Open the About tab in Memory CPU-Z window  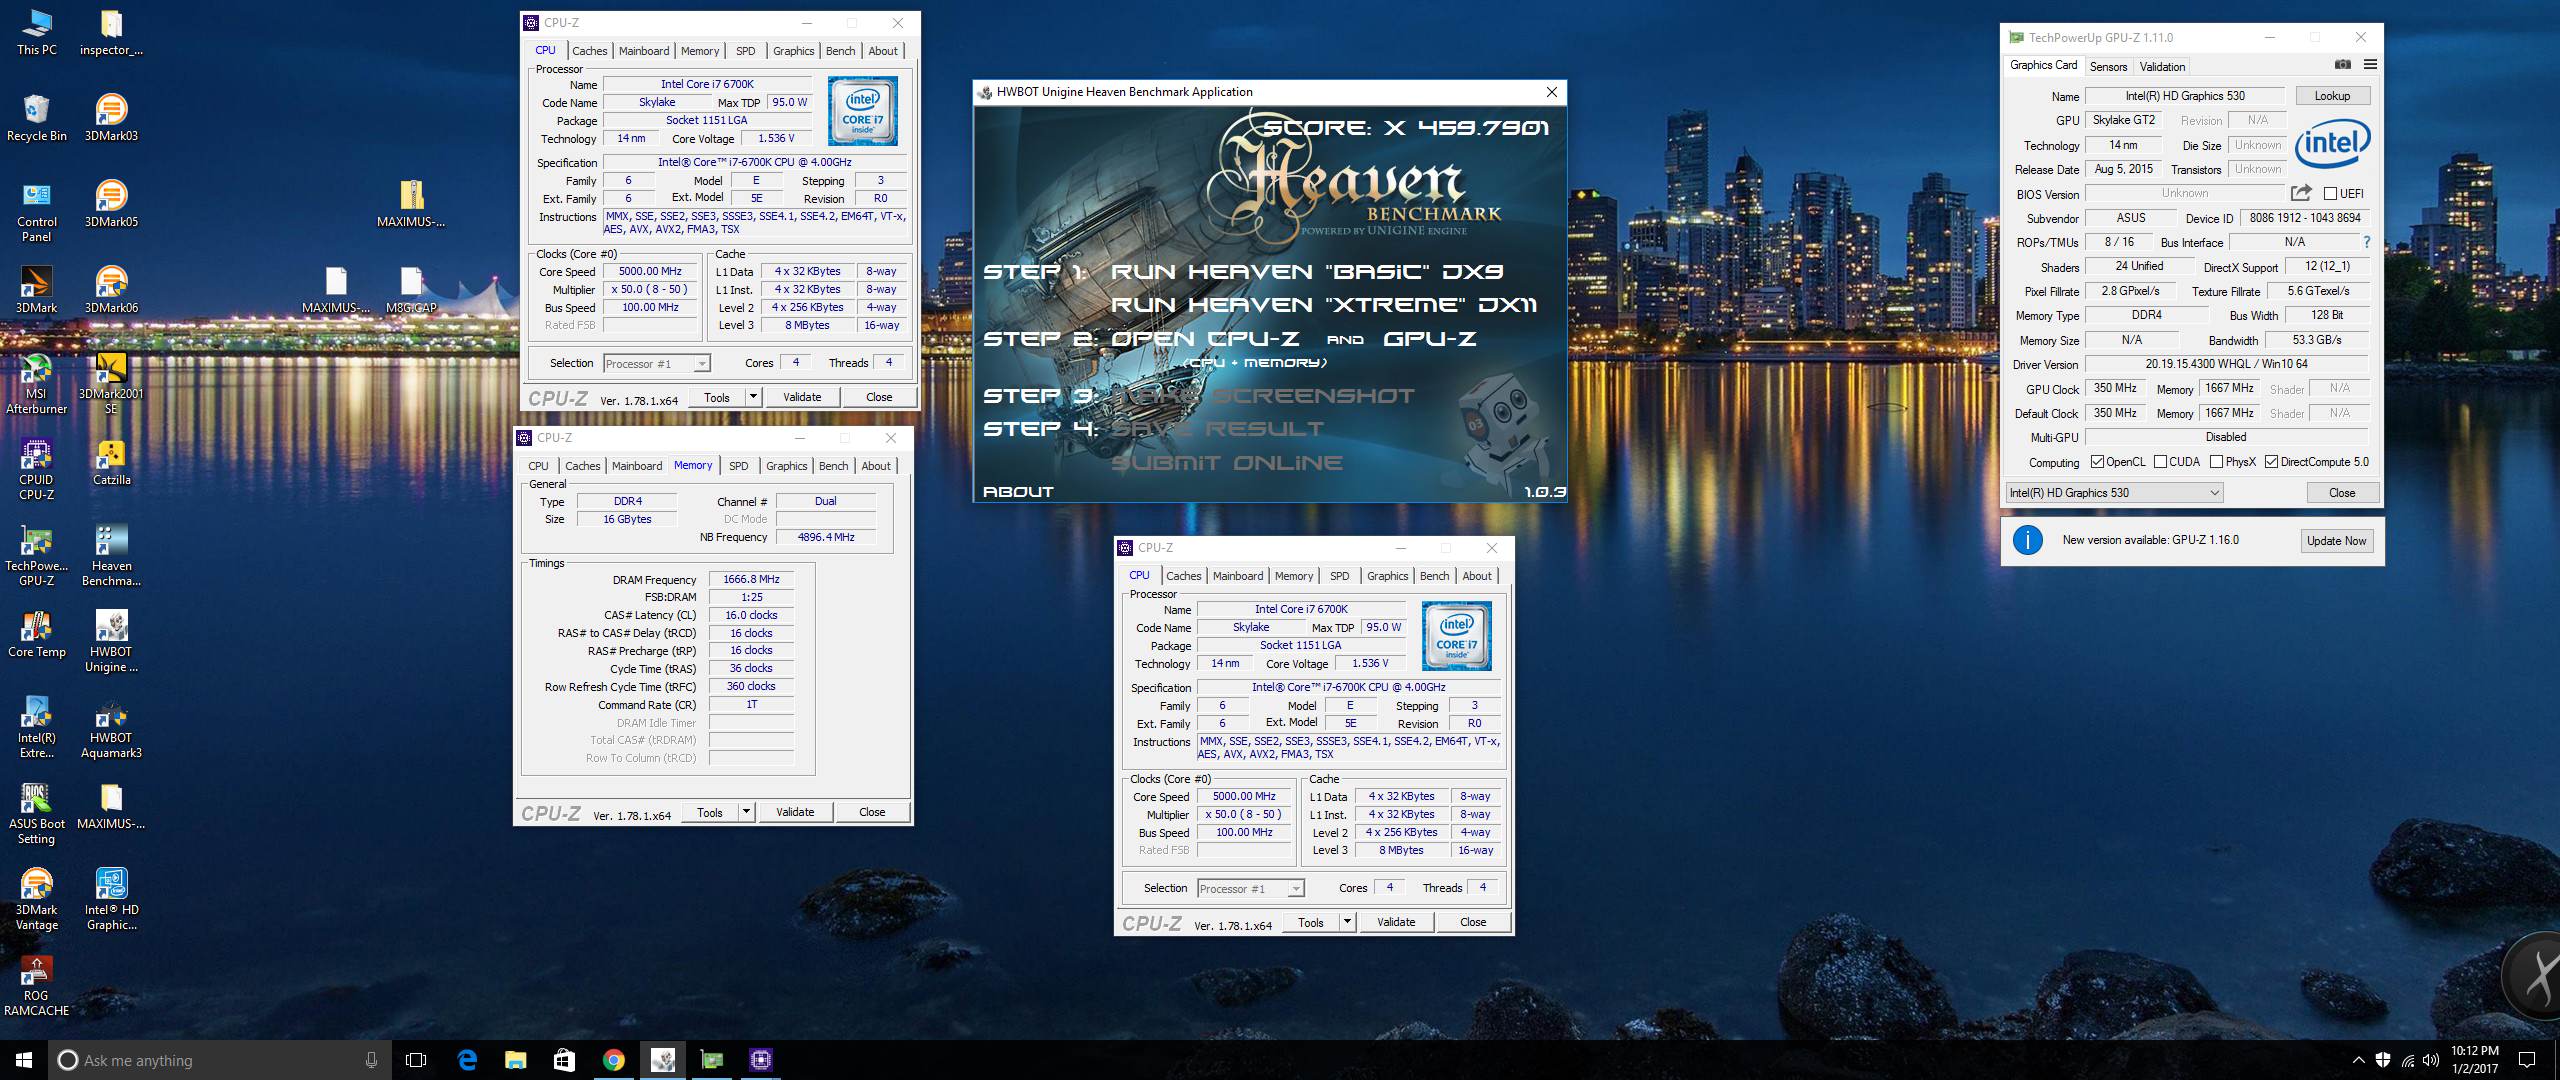tap(876, 466)
